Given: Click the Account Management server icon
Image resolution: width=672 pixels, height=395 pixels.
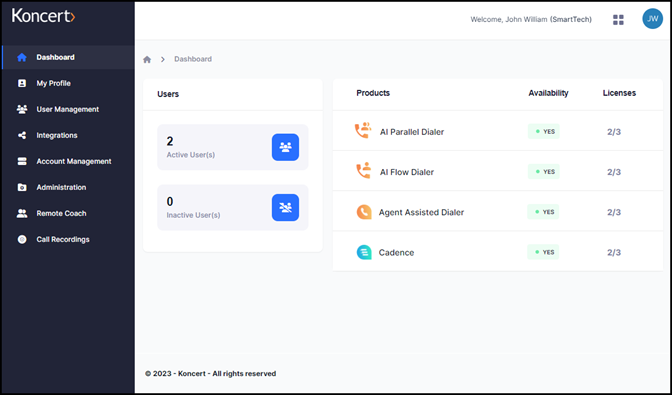Looking at the screenshot, I should (x=22, y=162).
